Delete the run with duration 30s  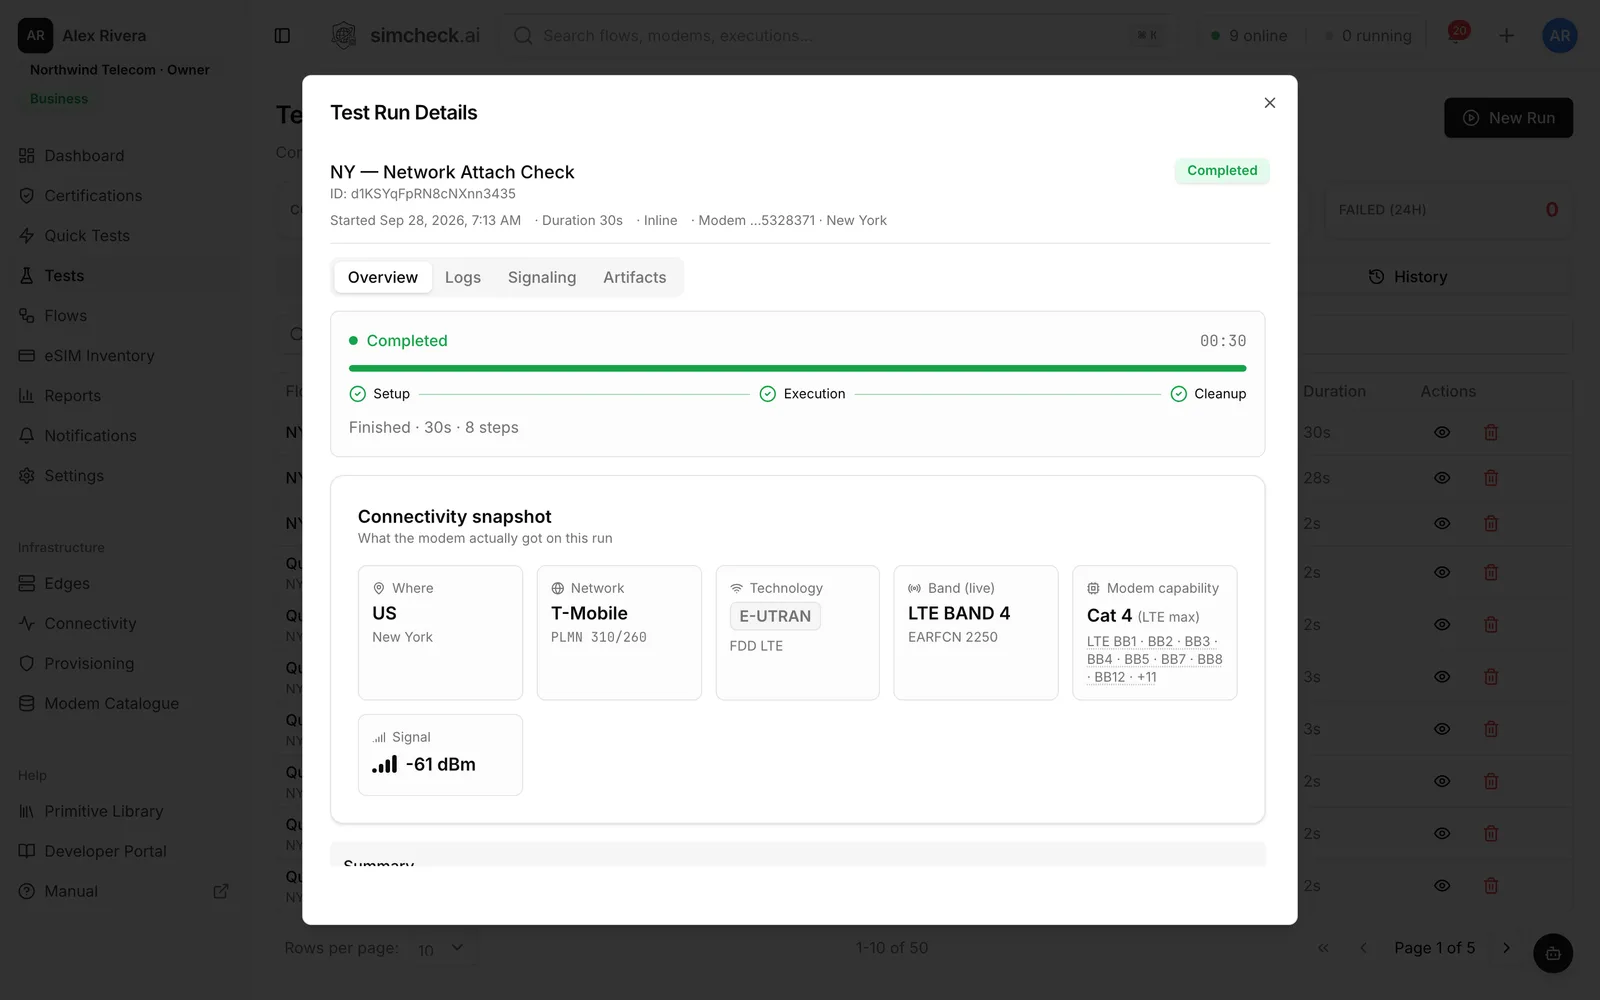coord(1491,433)
